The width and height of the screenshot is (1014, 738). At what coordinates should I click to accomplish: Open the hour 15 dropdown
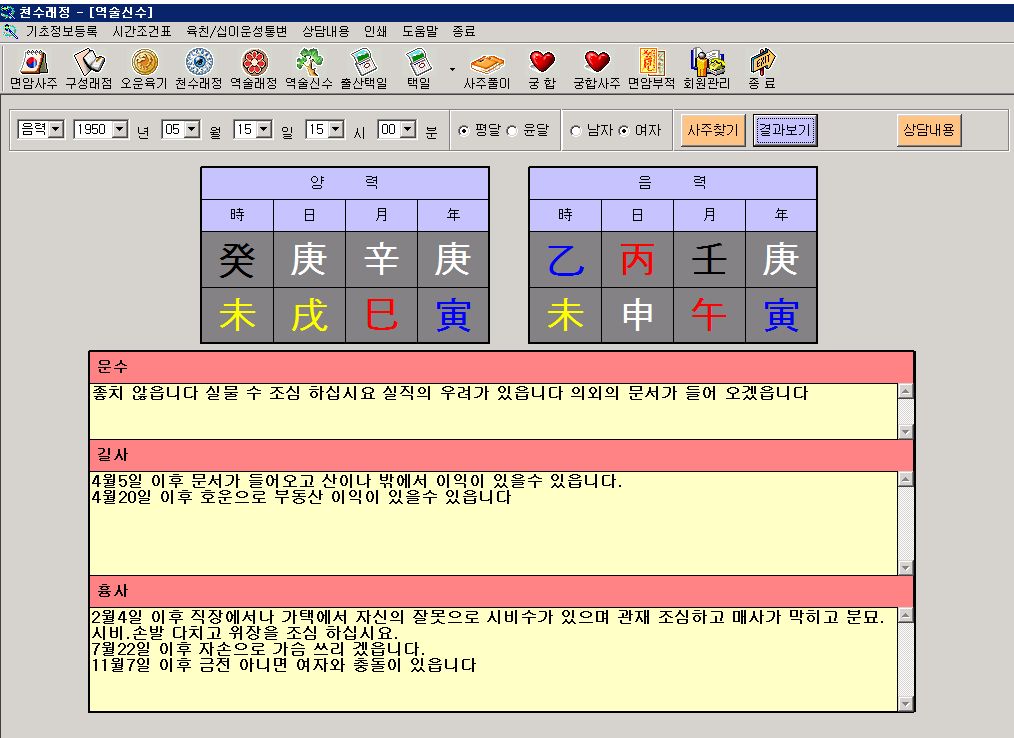(x=336, y=129)
